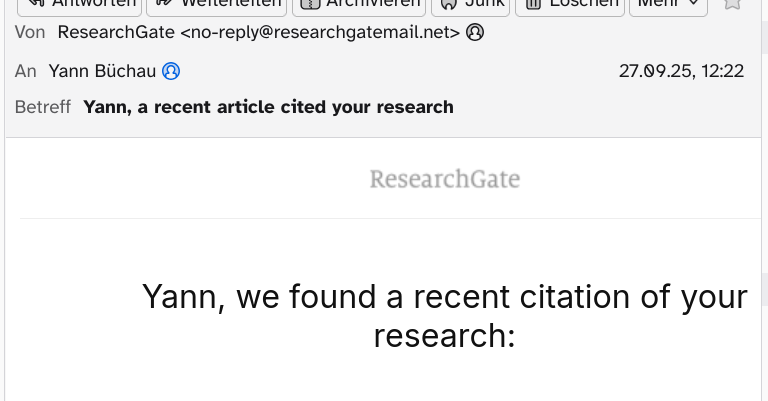Click the trash icon on Löschen button
This screenshot has height=401, width=768.
[x=533, y=5]
